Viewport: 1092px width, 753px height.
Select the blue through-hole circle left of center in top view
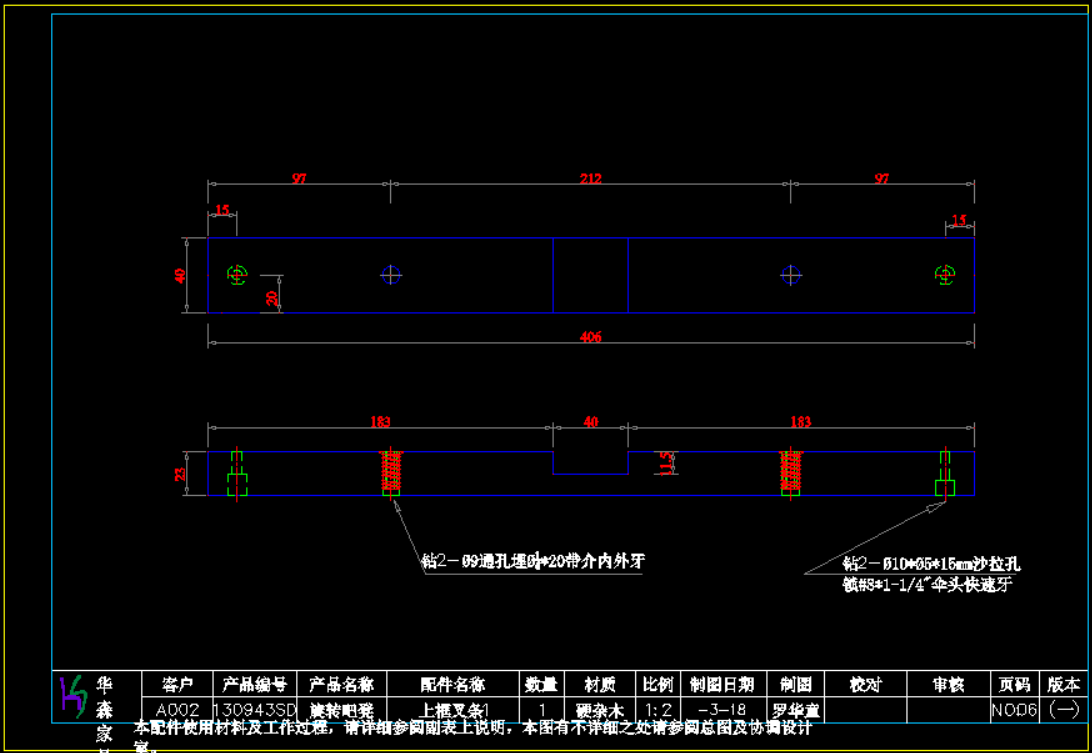pos(391,275)
